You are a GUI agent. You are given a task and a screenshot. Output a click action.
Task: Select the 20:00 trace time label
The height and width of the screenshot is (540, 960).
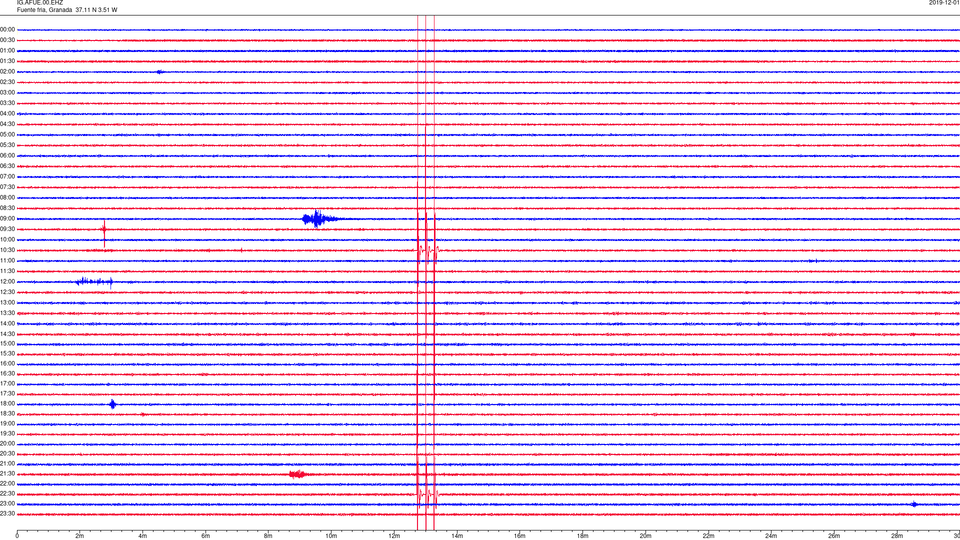point(8,443)
